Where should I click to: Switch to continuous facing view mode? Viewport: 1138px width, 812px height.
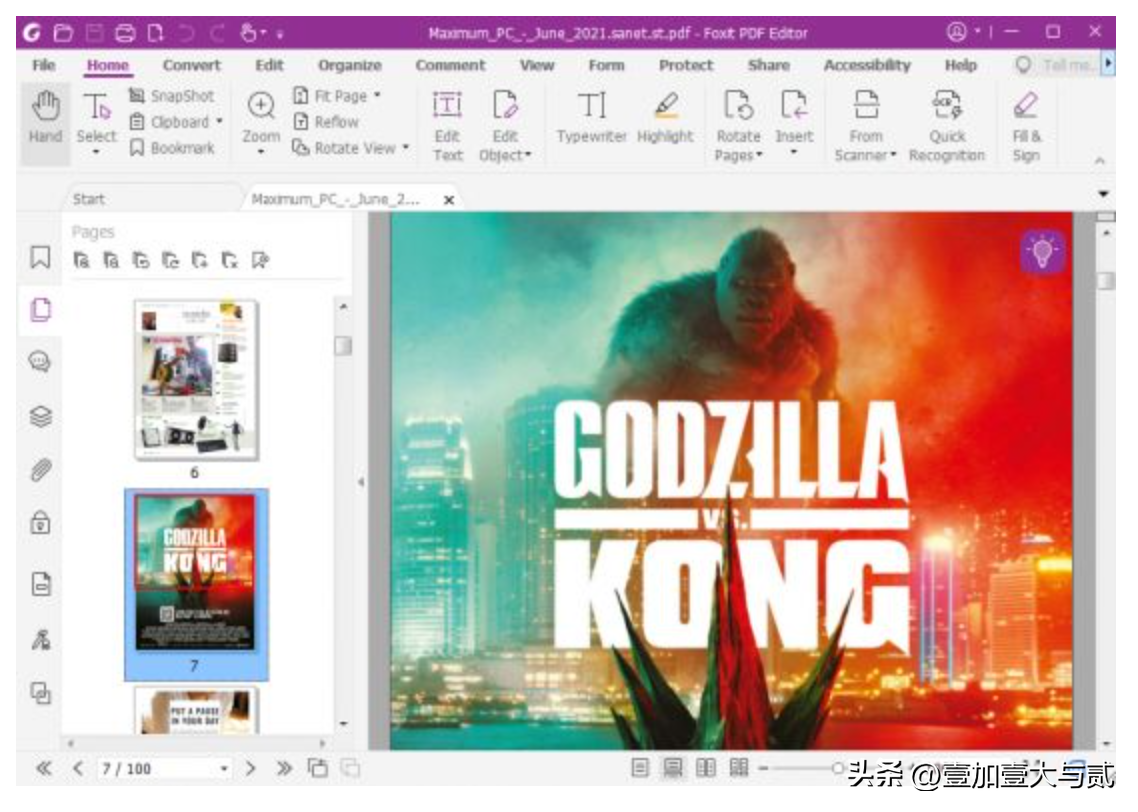pyautogui.click(x=739, y=768)
